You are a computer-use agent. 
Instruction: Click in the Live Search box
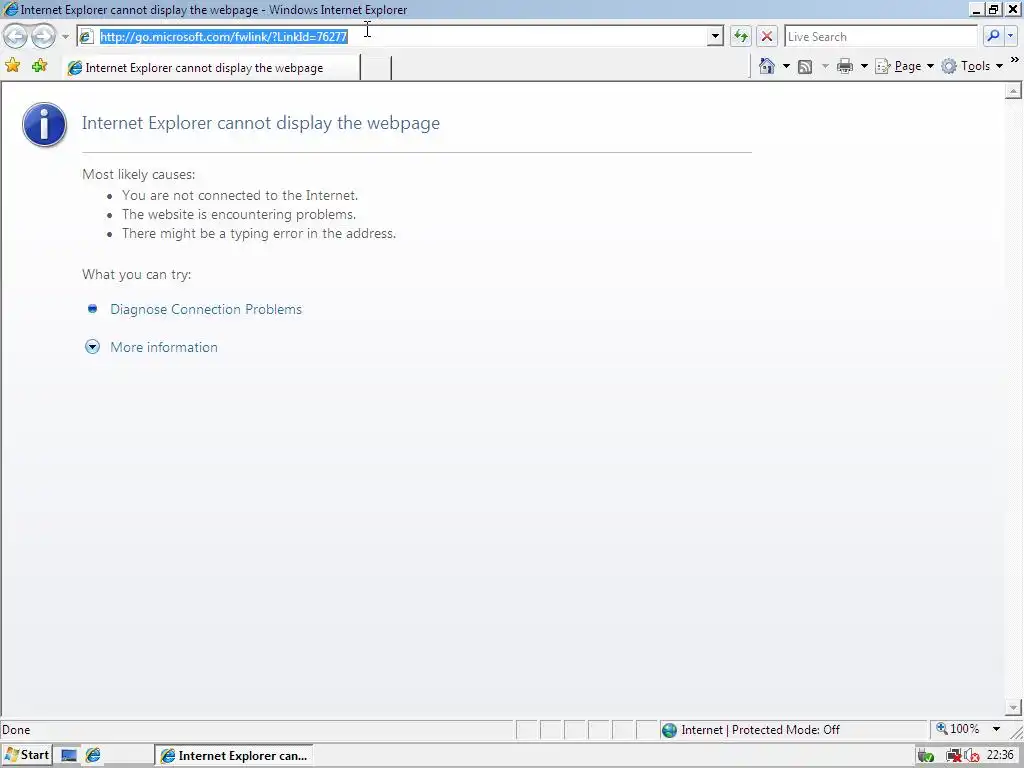pos(880,37)
